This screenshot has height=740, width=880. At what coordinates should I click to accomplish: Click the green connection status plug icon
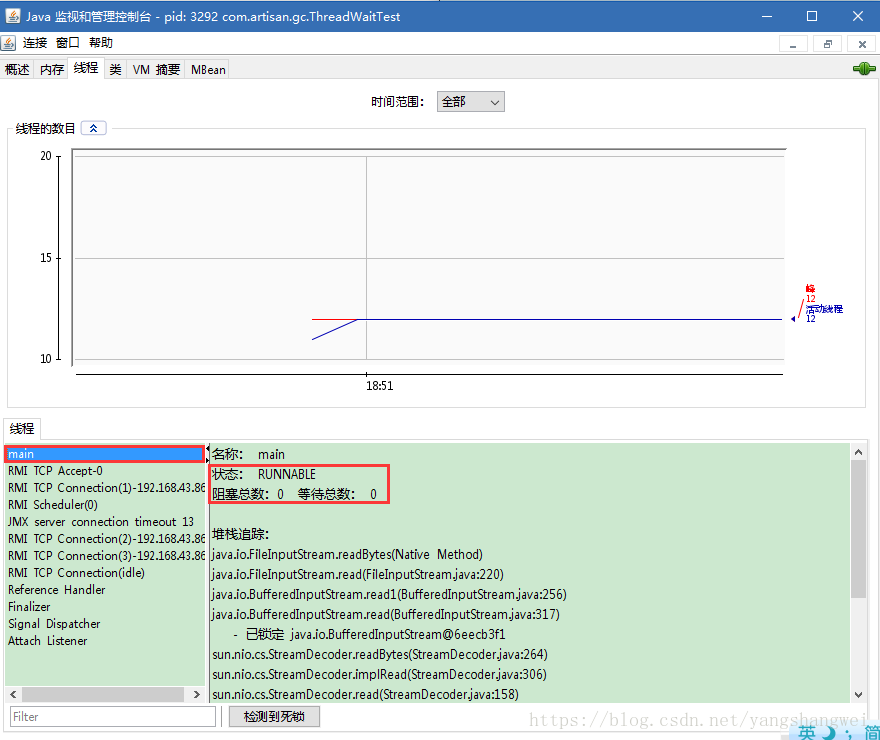point(863,69)
